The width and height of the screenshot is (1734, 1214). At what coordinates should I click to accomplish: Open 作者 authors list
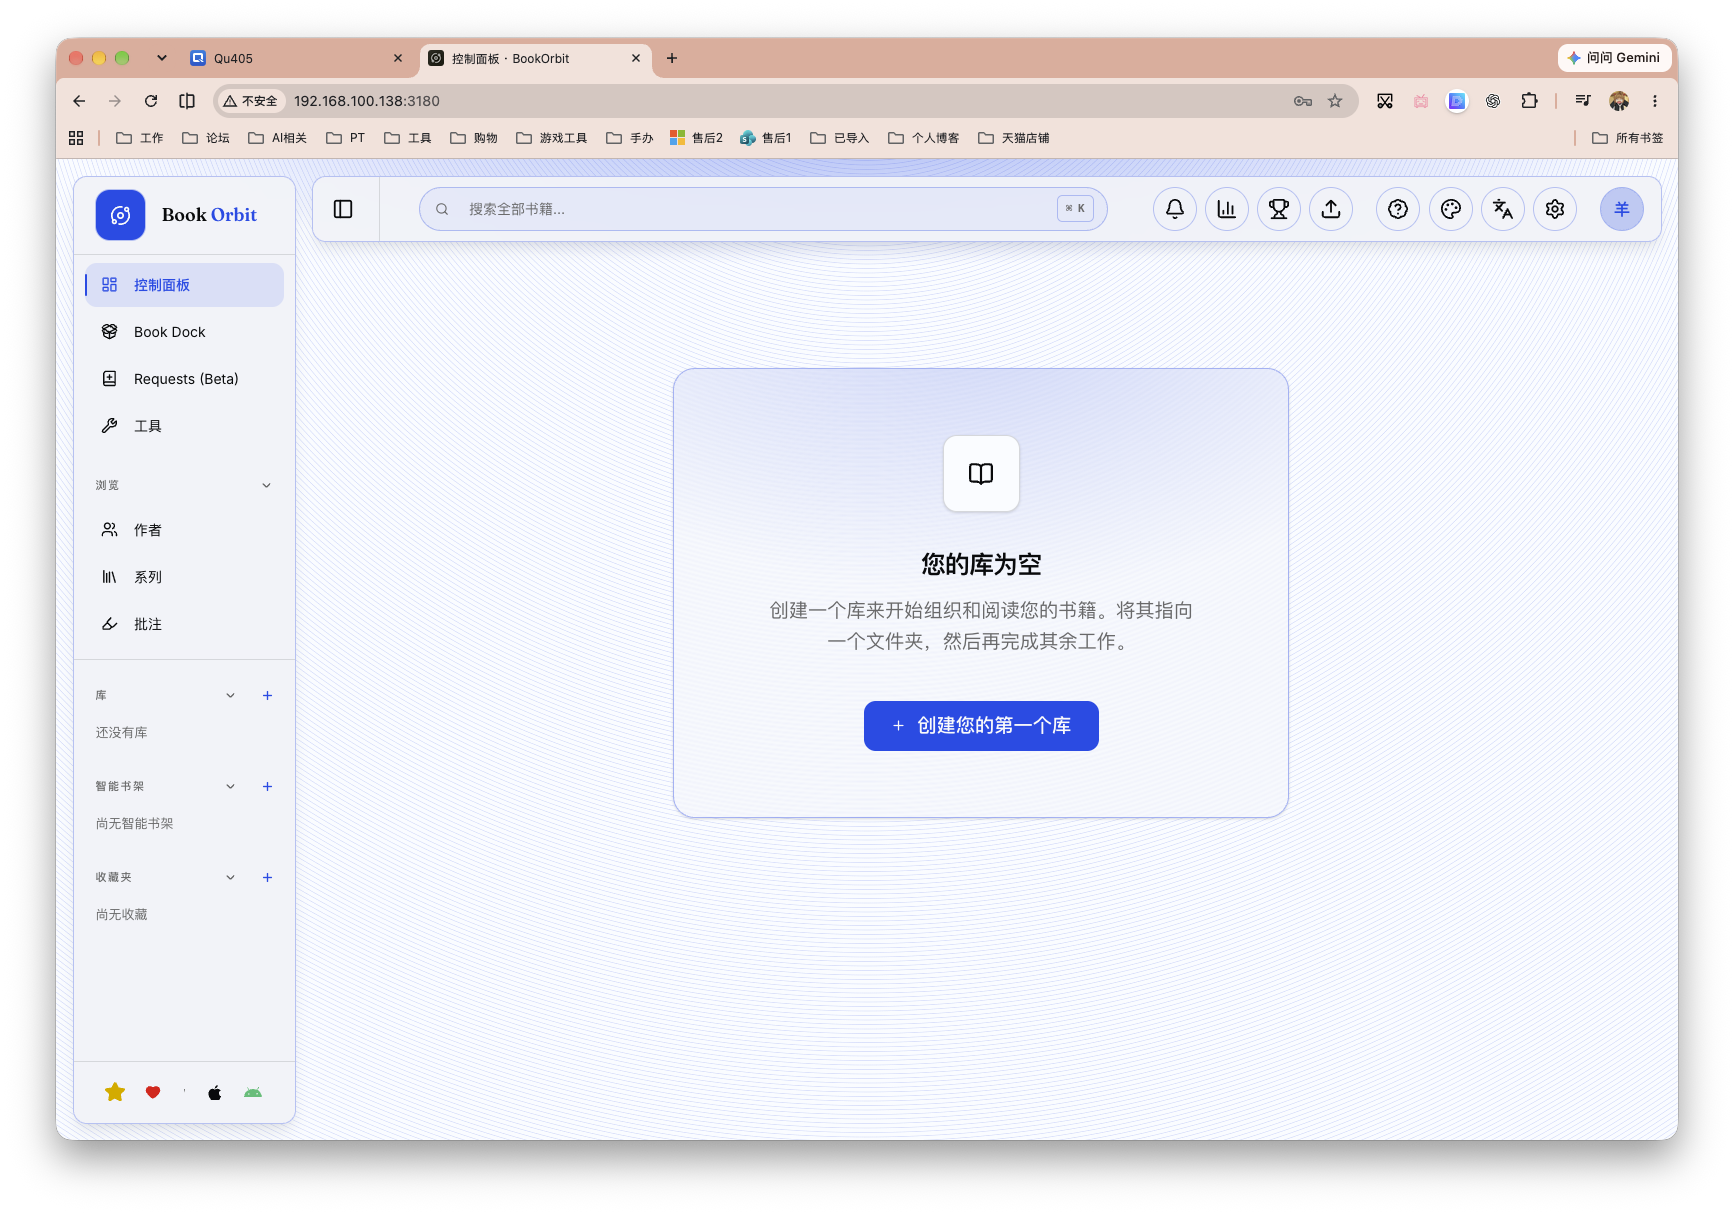(x=185, y=530)
